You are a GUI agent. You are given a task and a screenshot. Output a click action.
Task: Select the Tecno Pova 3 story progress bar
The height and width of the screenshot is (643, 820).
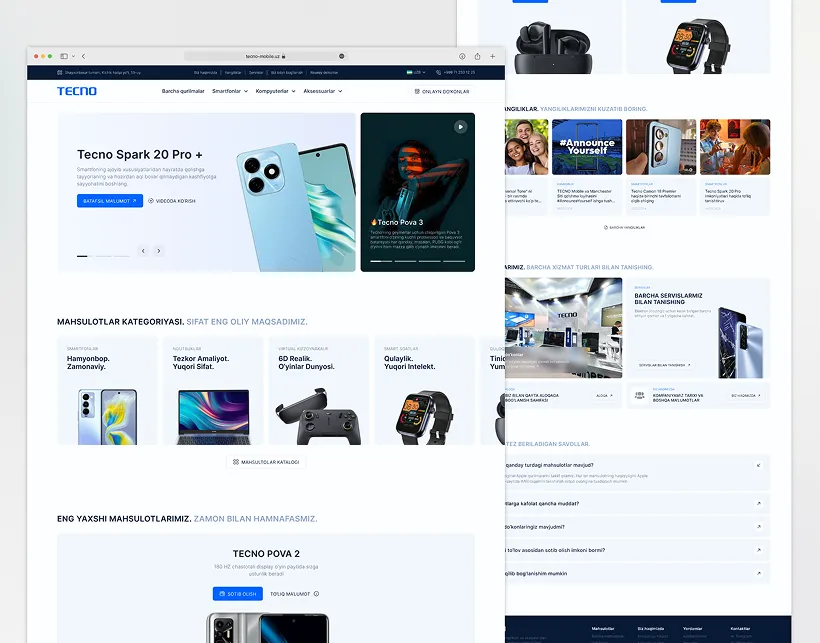tap(417, 261)
